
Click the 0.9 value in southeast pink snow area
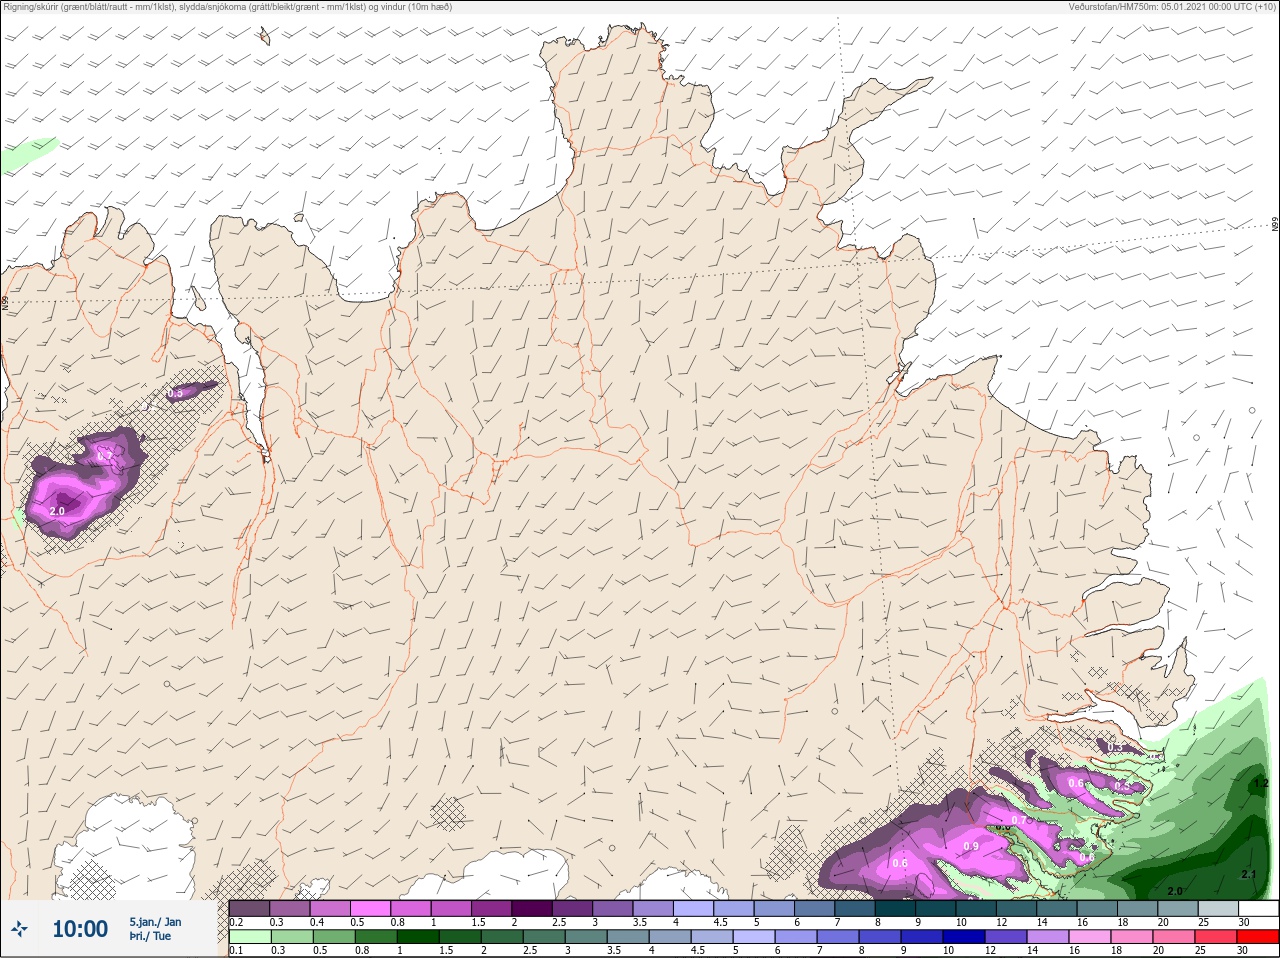970,846
